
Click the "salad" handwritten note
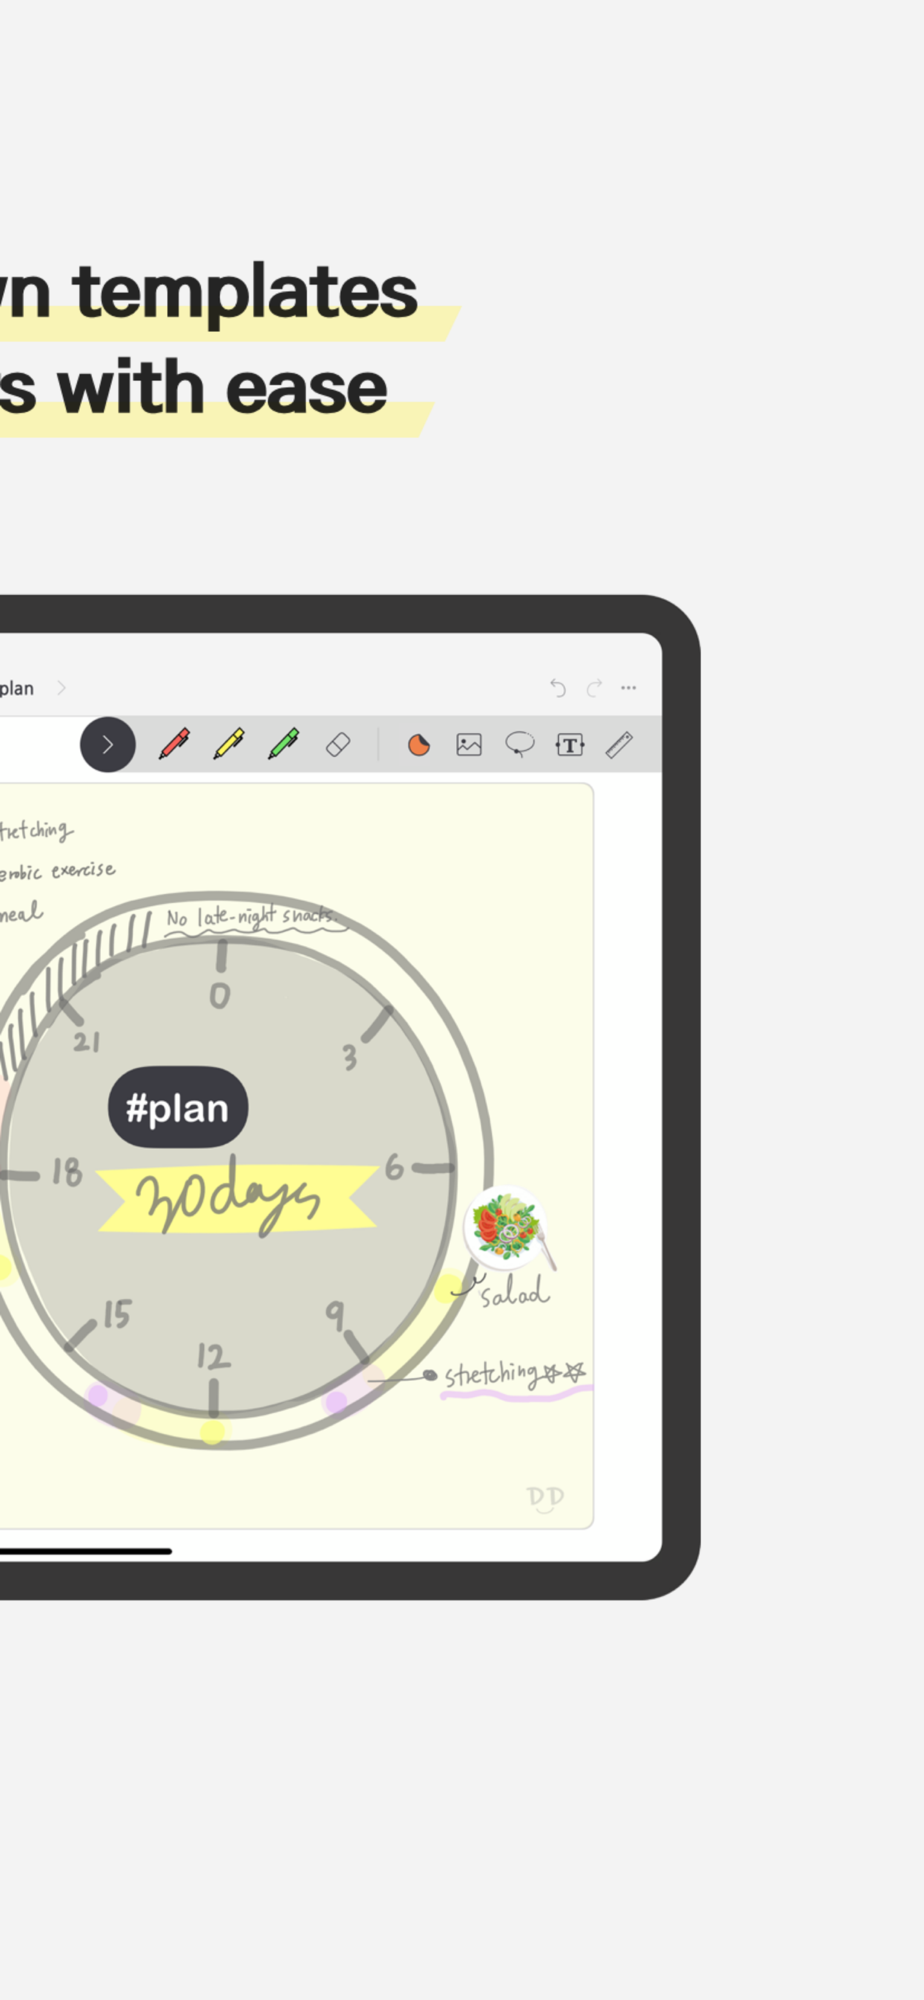(515, 1291)
